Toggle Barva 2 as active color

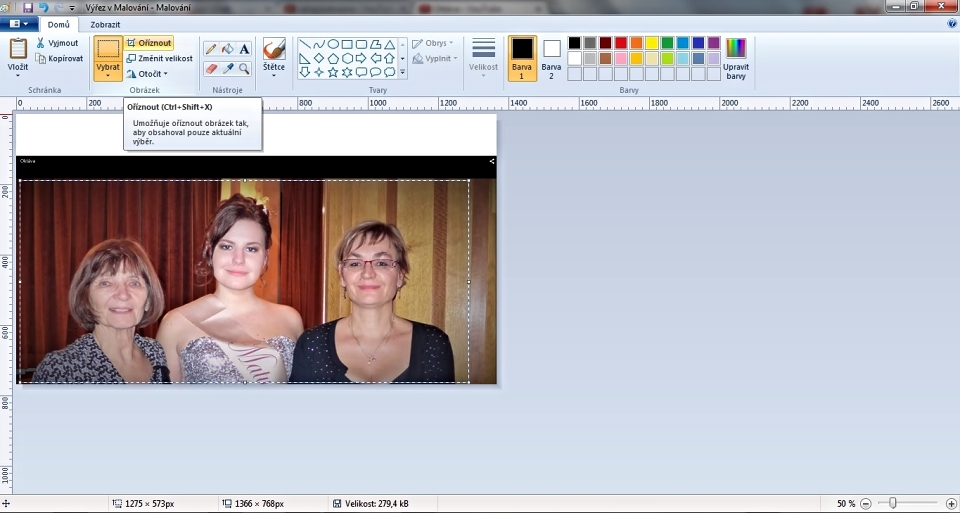[x=552, y=57]
